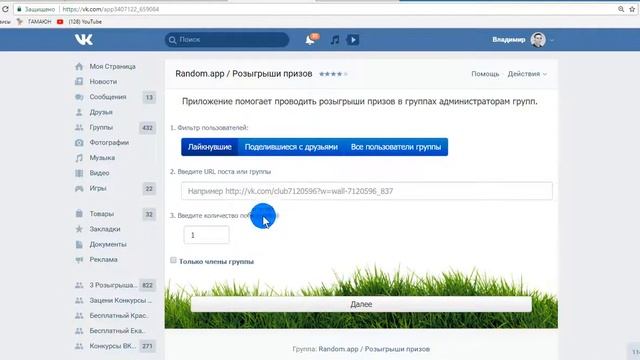Open Сообщения in the sidebar menu
Screen dimensions: 640x360
(108, 97)
